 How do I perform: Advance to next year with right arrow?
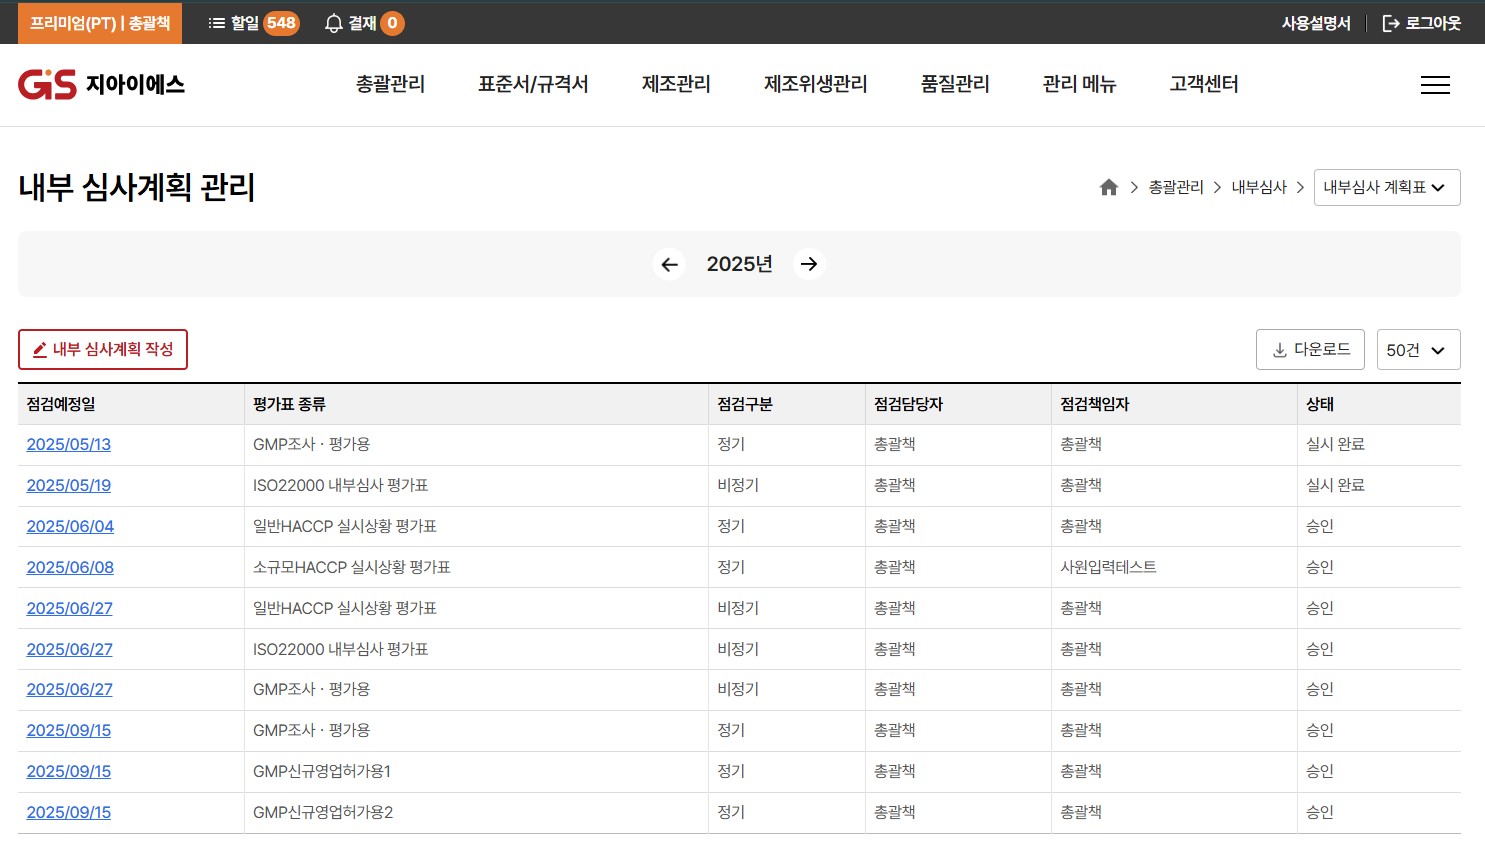(x=809, y=264)
